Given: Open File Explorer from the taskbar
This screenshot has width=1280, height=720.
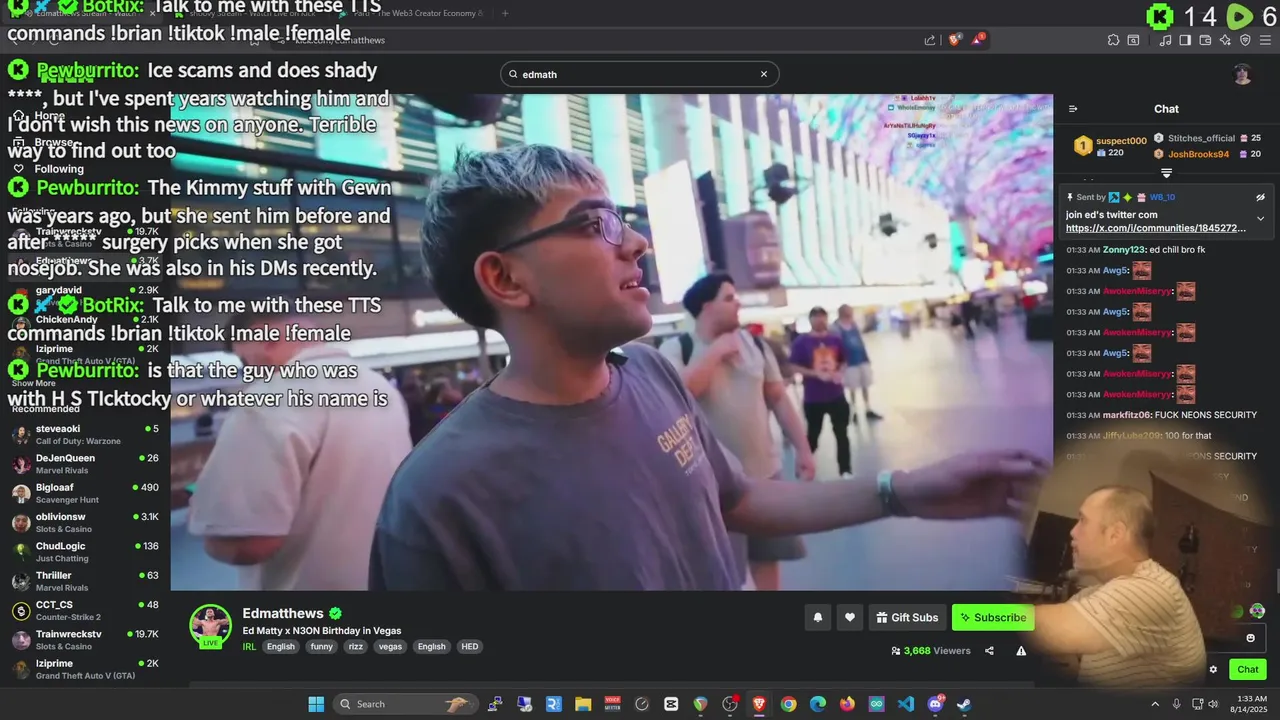Looking at the screenshot, I should click(x=583, y=704).
